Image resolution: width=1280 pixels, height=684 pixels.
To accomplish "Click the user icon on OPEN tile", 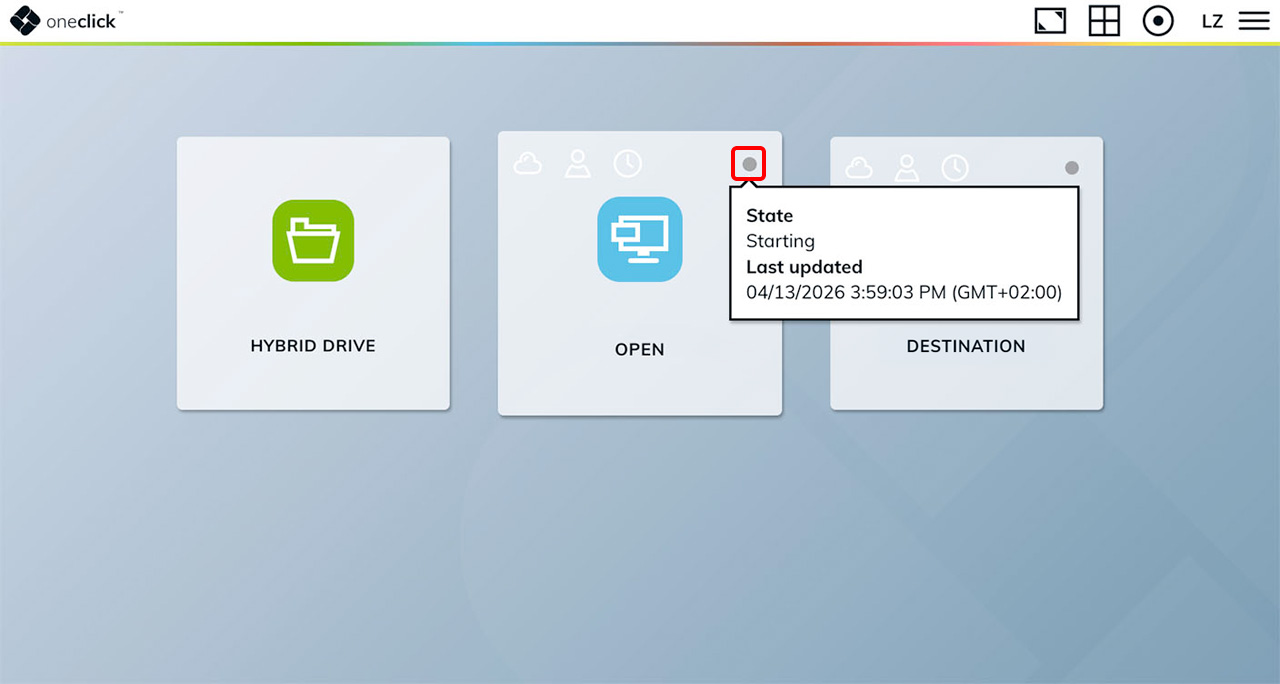I will click(x=577, y=164).
